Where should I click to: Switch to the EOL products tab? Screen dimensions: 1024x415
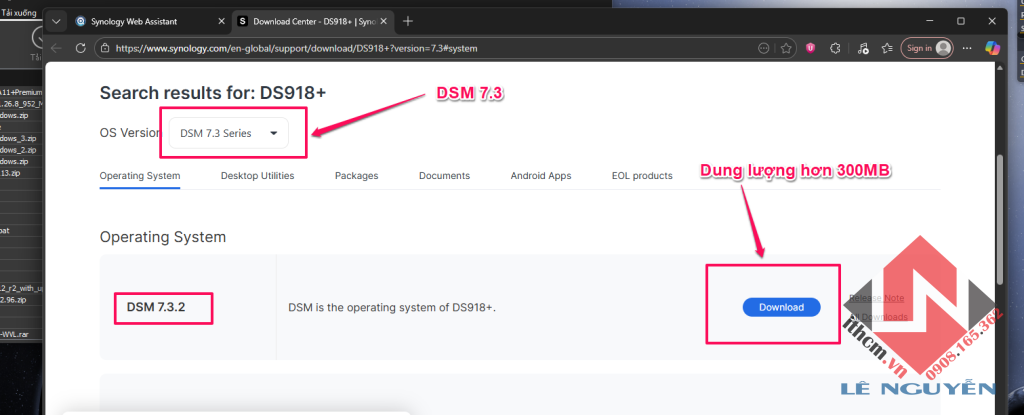[x=642, y=176]
